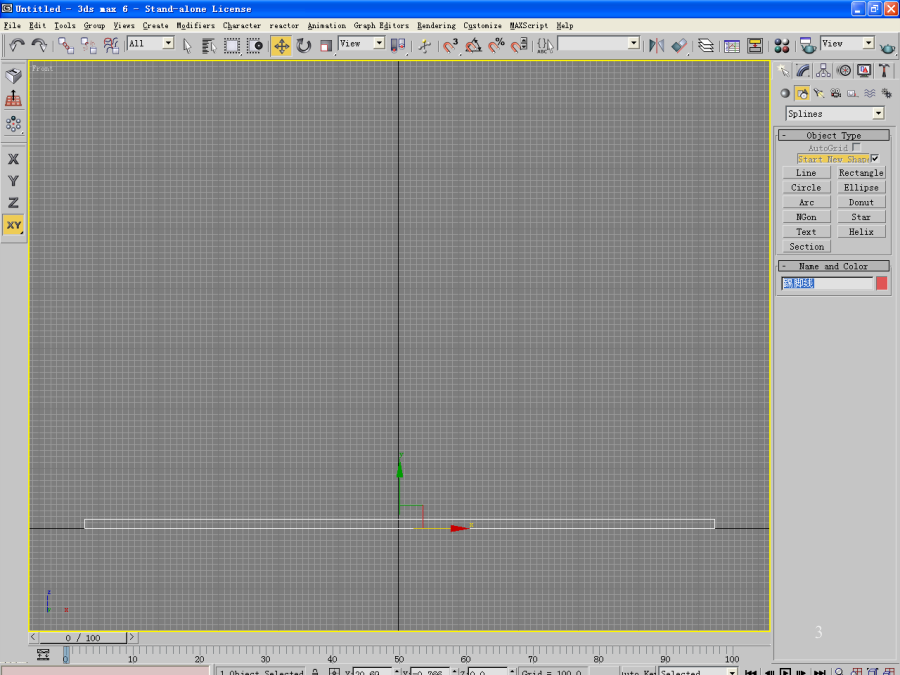Click Bind to Space Warp icon
The height and width of the screenshot is (675, 900).
(x=111, y=45)
